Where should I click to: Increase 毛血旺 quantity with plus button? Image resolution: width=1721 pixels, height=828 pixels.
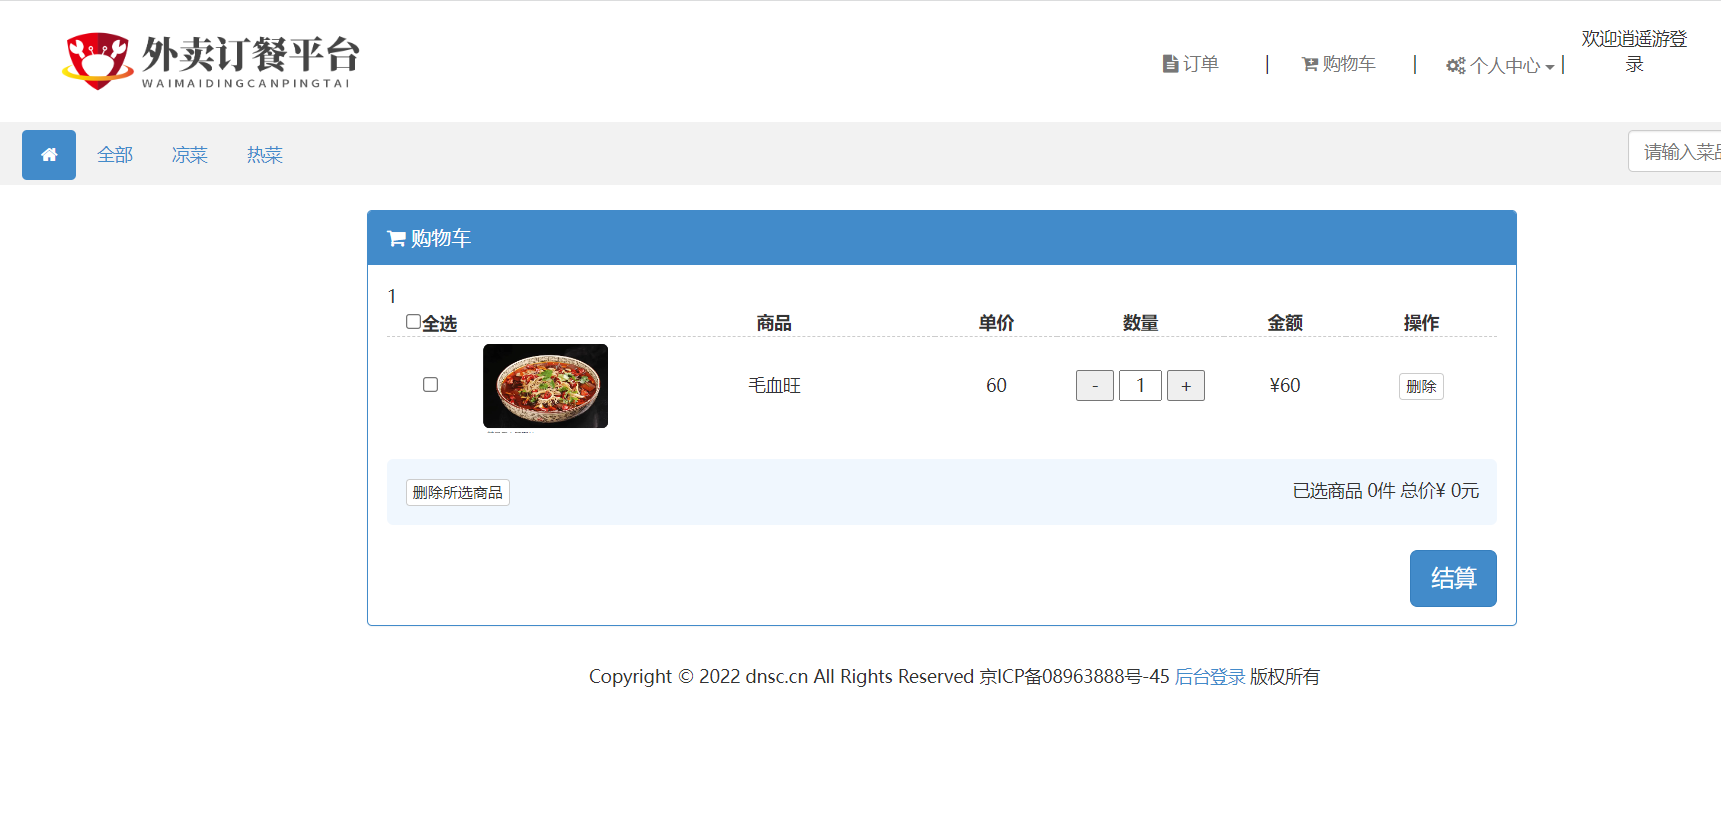point(1186,386)
